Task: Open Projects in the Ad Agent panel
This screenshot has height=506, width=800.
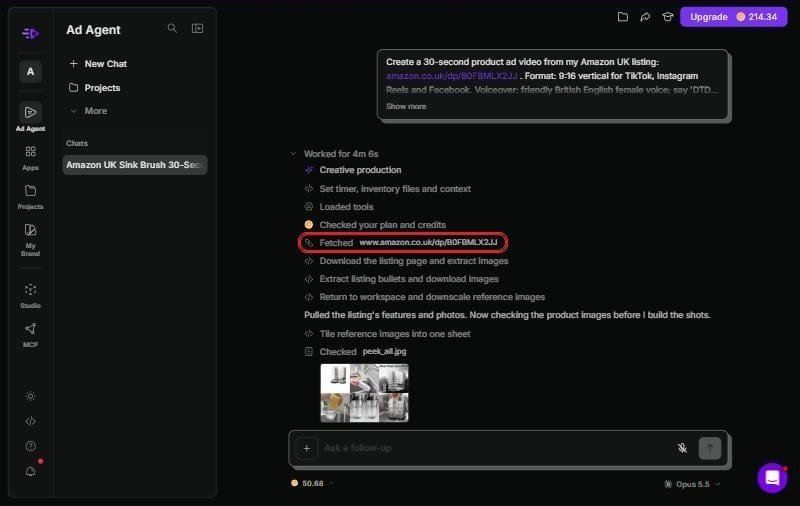Action: 95,88
